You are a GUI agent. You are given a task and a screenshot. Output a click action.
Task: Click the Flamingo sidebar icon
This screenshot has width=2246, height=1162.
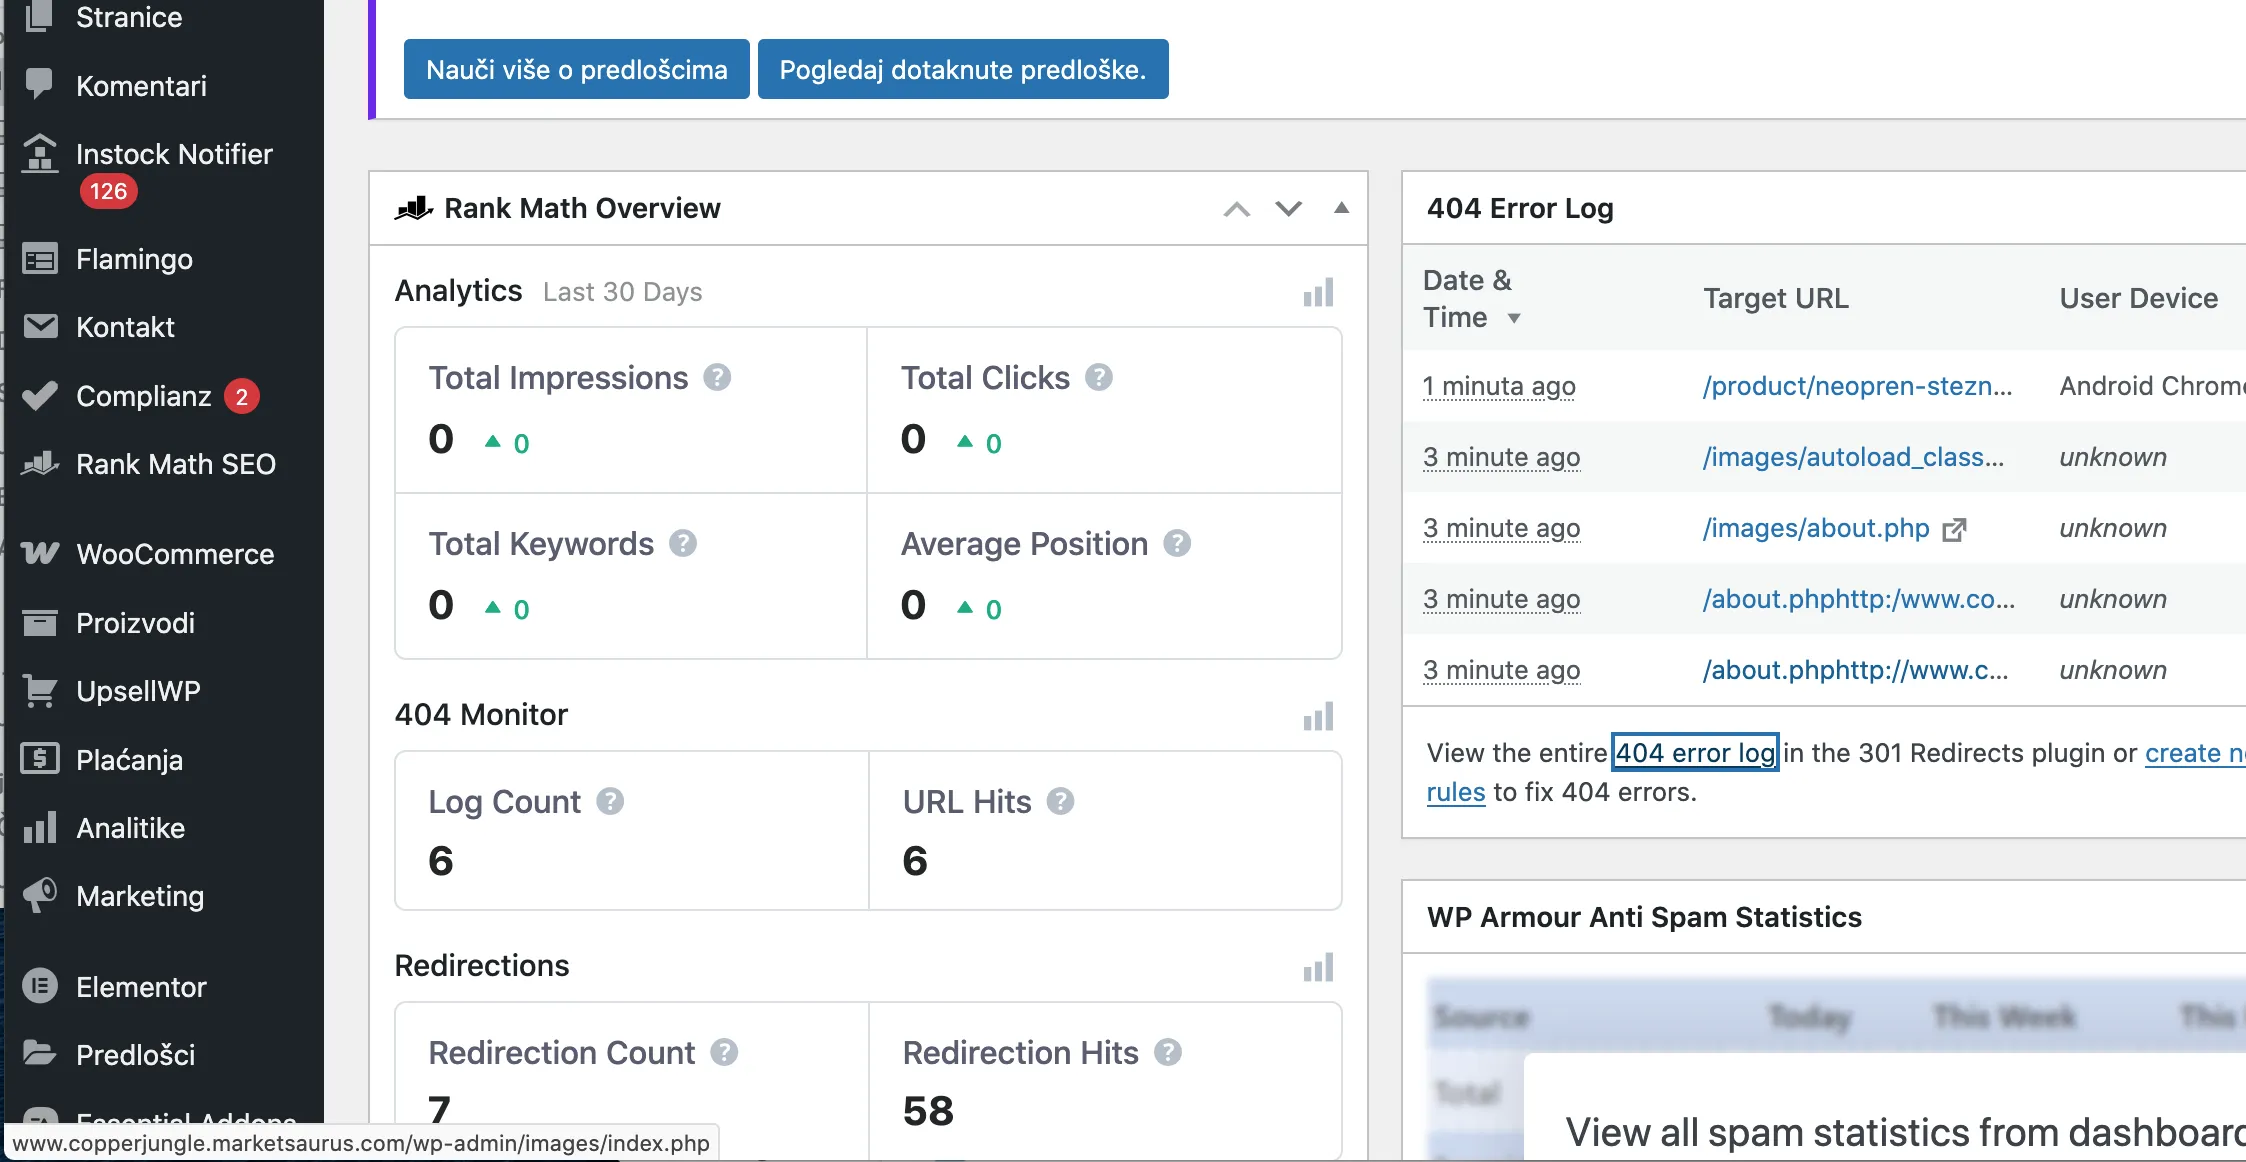[x=40, y=259]
